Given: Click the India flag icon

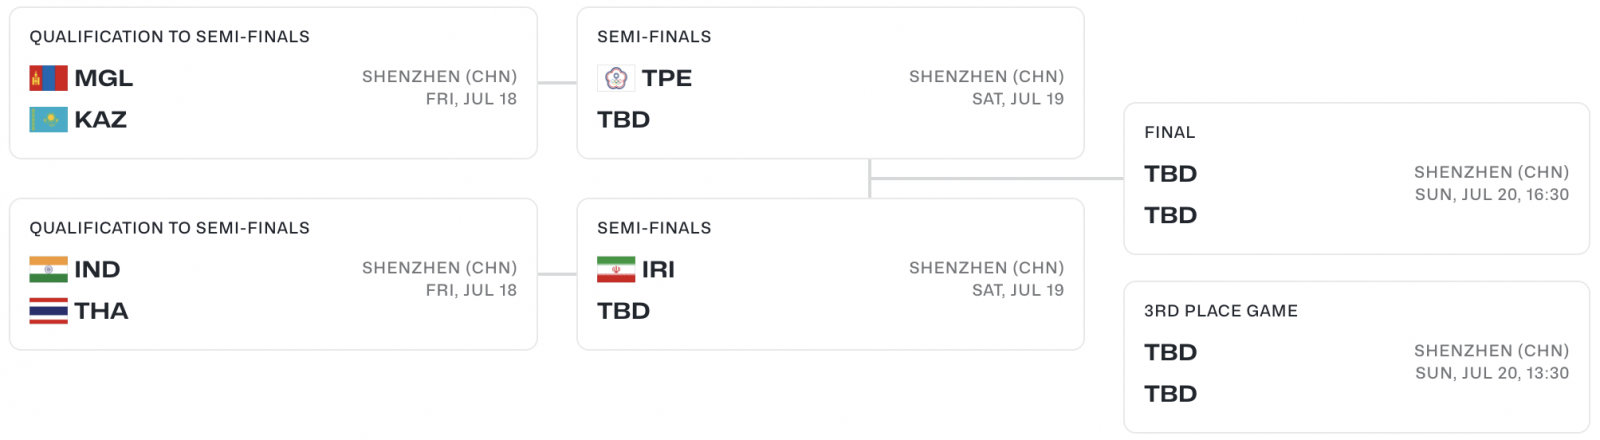Looking at the screenshot, I should click(x=48, y=270).
